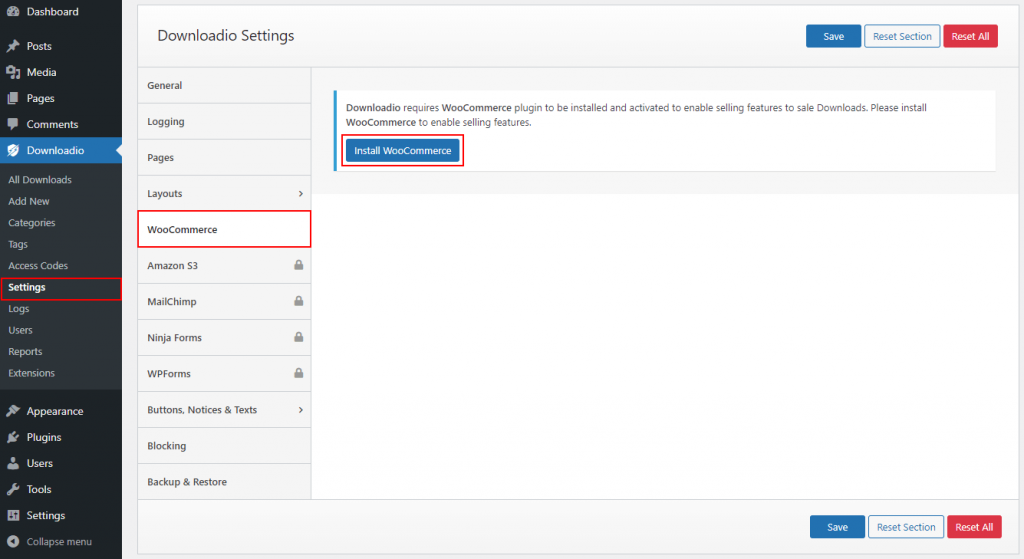Screen dimensions: 1024x559
Task: Click the Appearance paintbrush icon
Action: tap(12, 411)
